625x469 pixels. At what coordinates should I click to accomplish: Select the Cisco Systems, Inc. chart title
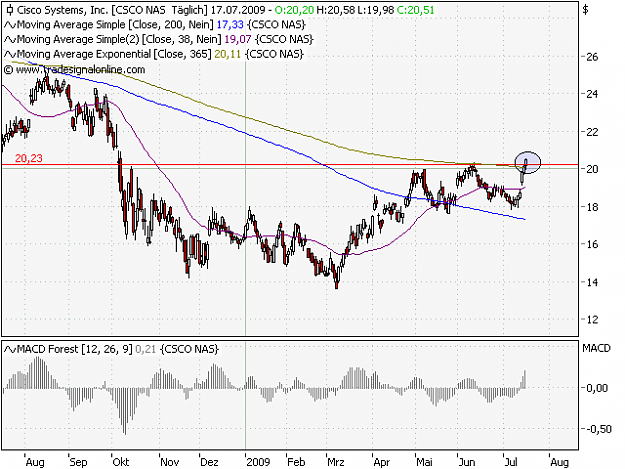[x=63, y=10]
